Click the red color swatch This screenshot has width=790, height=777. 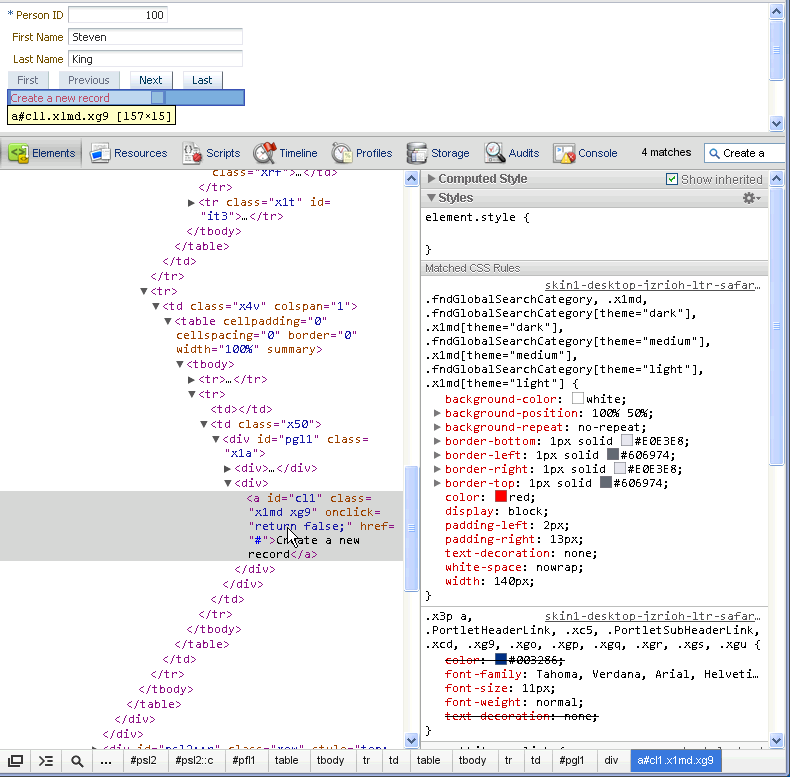coord(500,497)
